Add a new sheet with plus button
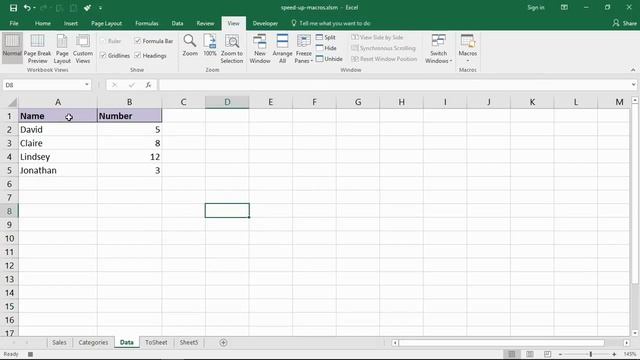Image resolution: width=640 pixels, height=360 pixels. coord(223,342)
